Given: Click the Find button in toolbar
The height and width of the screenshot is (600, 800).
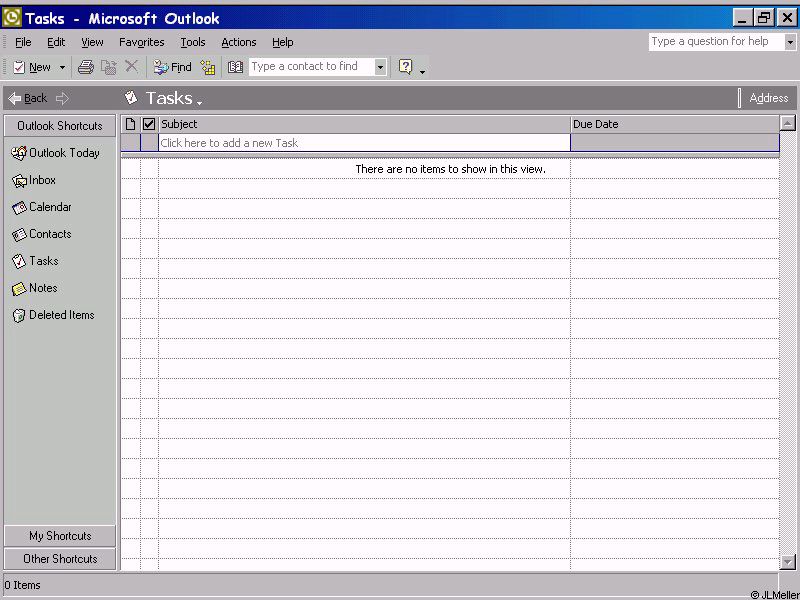Looking at the screenshot, I should [172, 67].
